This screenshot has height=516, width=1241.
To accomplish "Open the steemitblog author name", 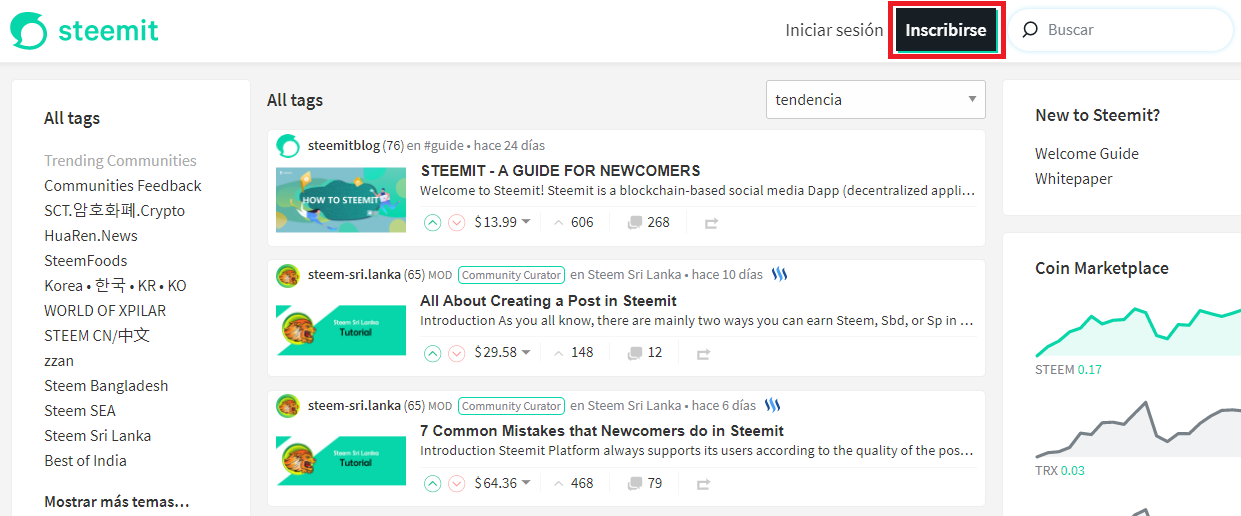I will (344, 146).
